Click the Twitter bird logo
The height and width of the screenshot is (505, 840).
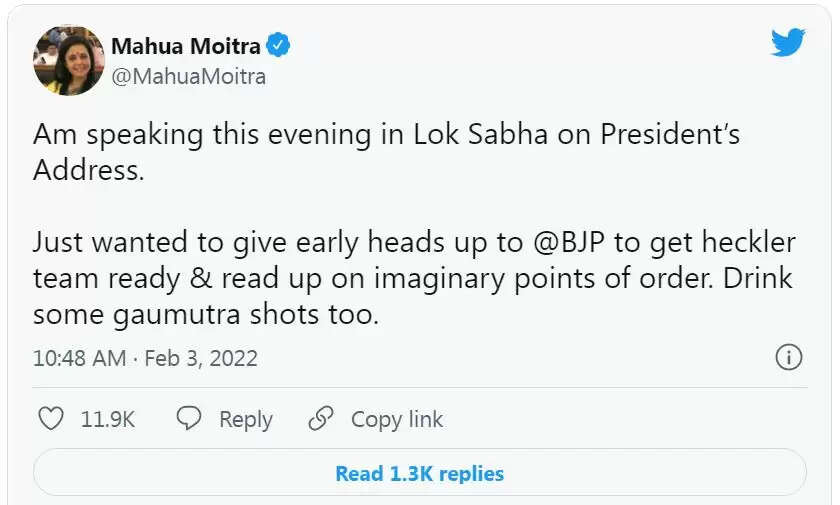[x=788, y=42]
